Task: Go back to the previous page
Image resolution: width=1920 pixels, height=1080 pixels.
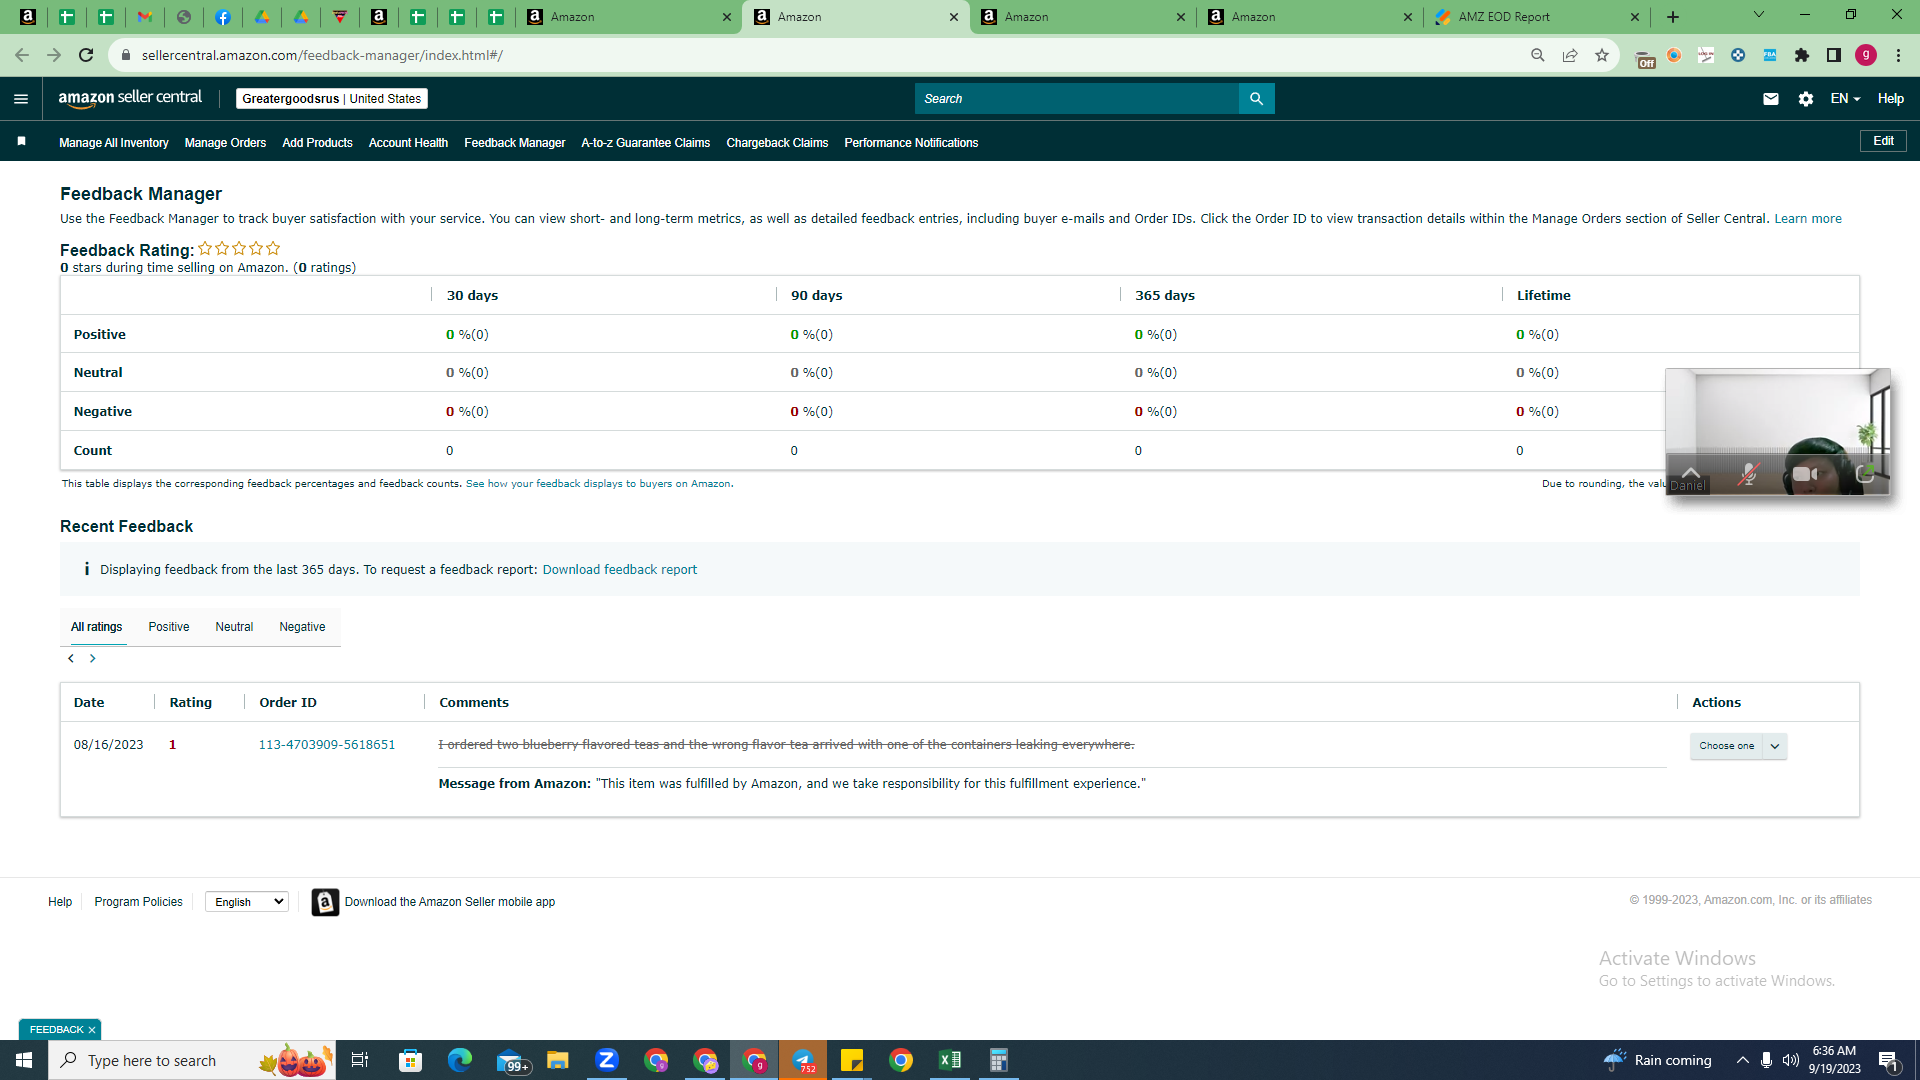Action: pos(22,55)
